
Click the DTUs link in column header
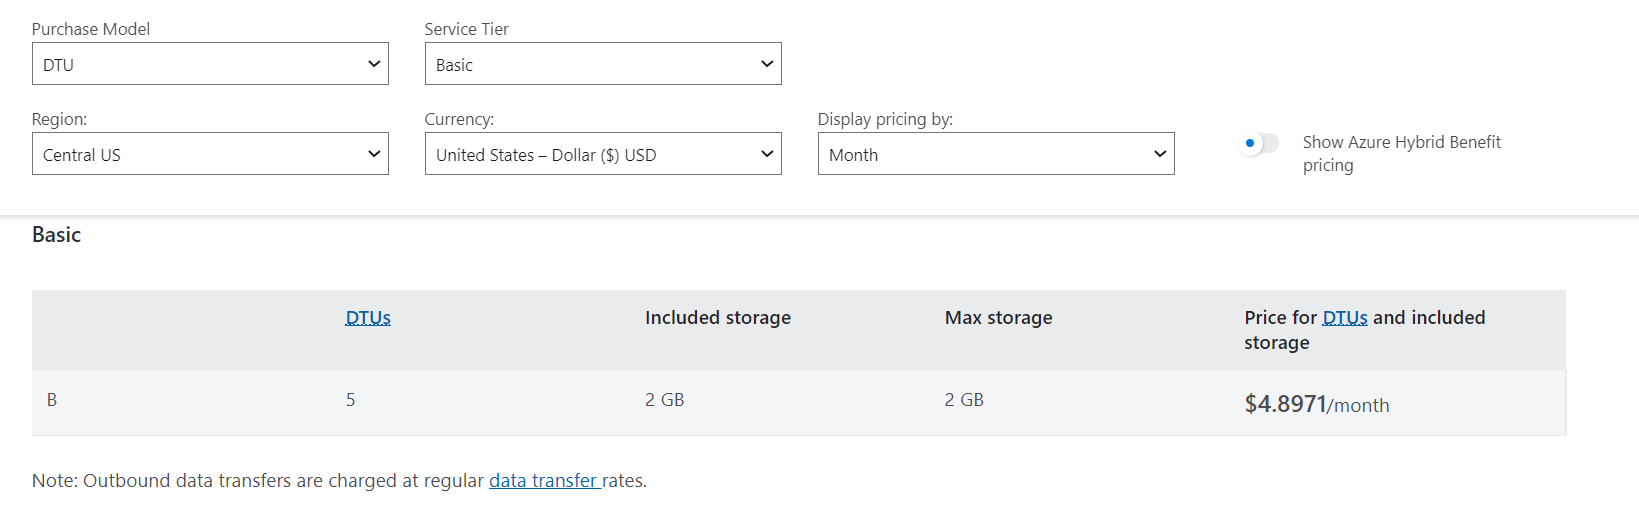point(368,318)
